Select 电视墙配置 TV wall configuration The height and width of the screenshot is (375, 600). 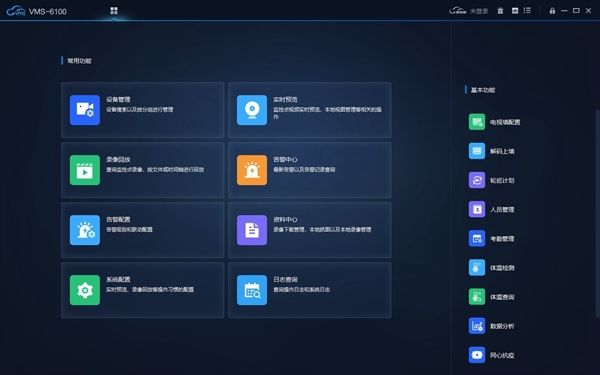(x=494, y=122)
